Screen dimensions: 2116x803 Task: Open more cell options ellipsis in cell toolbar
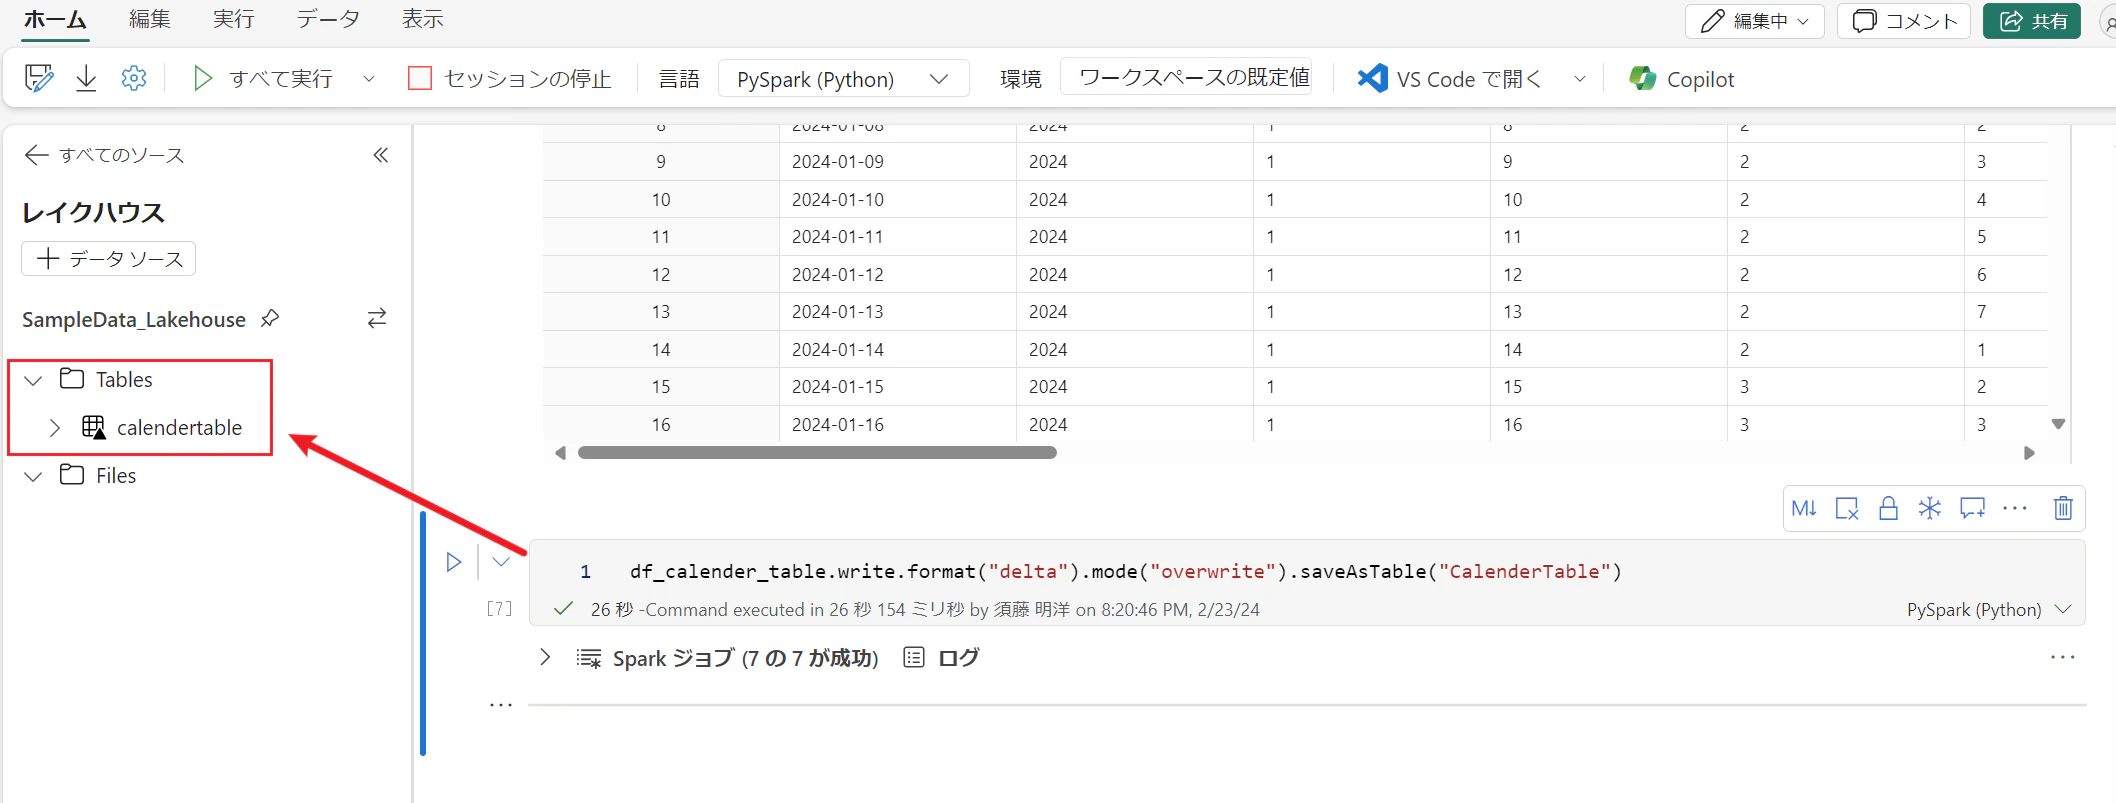pos(2015,508)
